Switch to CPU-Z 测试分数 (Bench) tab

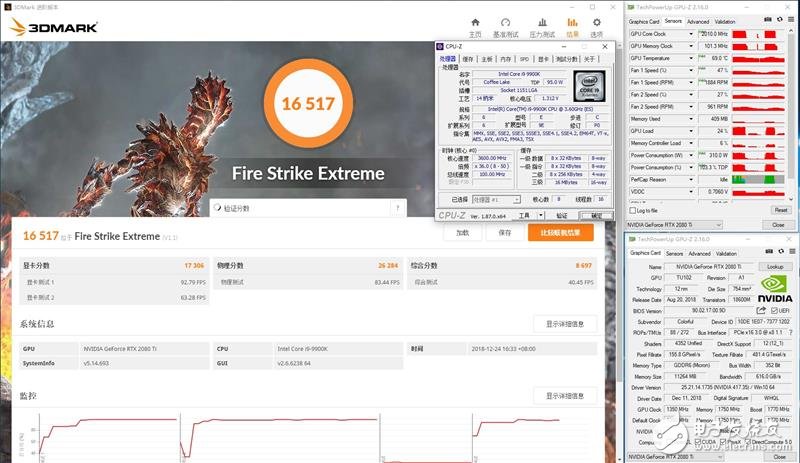pos(566,59)
